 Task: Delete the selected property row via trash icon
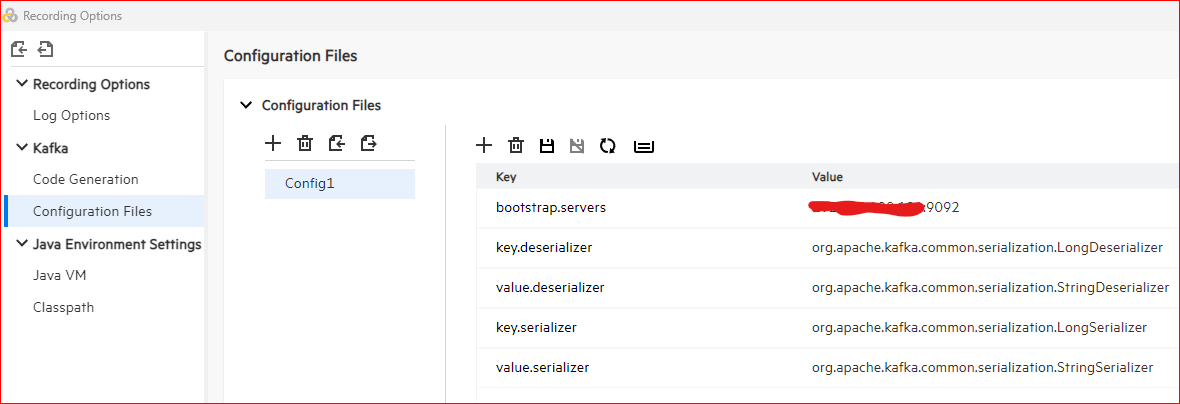click(516, 146)
